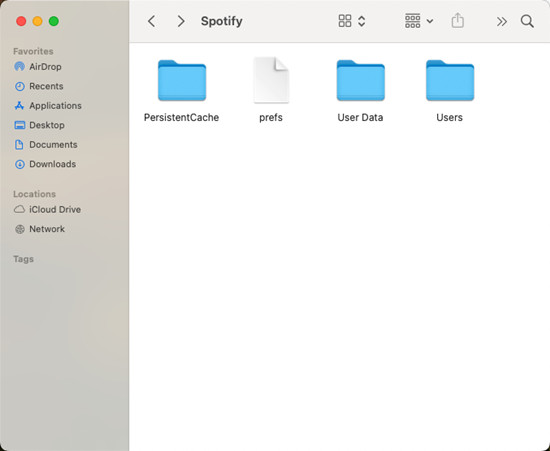The width and height of the screenshot is (550, 451).
Task: Click the User Data name label
Action: (360, 117)
